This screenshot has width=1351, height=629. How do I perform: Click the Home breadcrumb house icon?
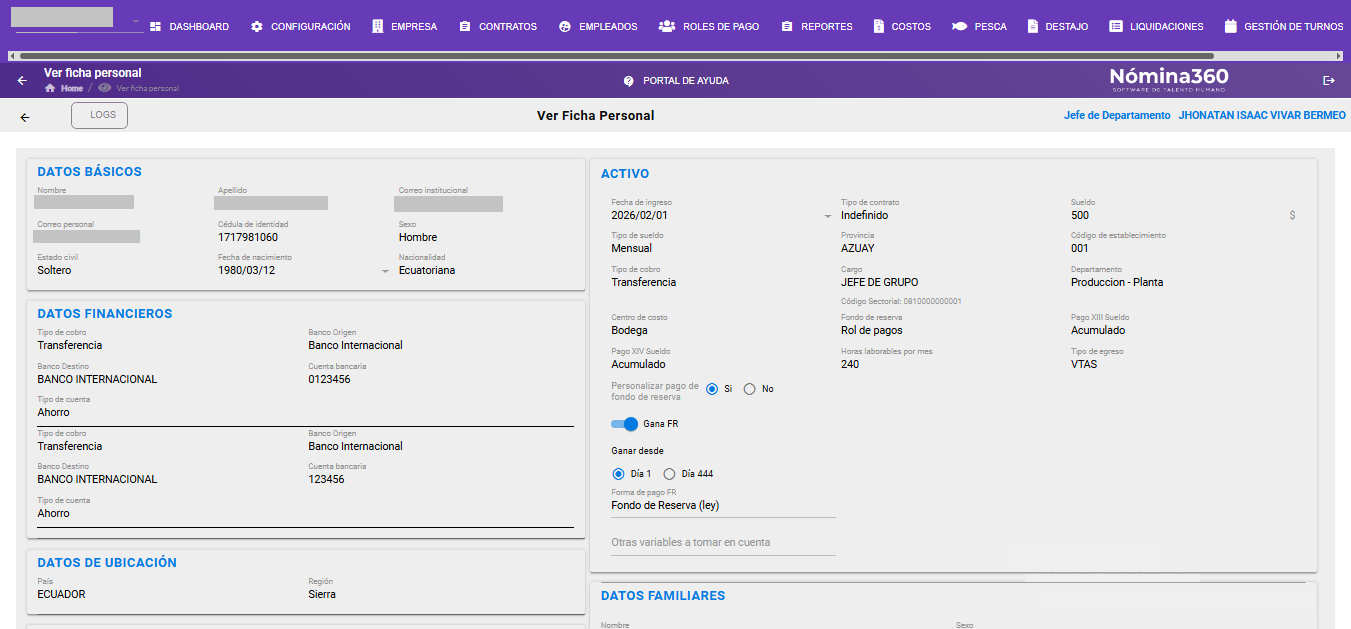[50, 88]
